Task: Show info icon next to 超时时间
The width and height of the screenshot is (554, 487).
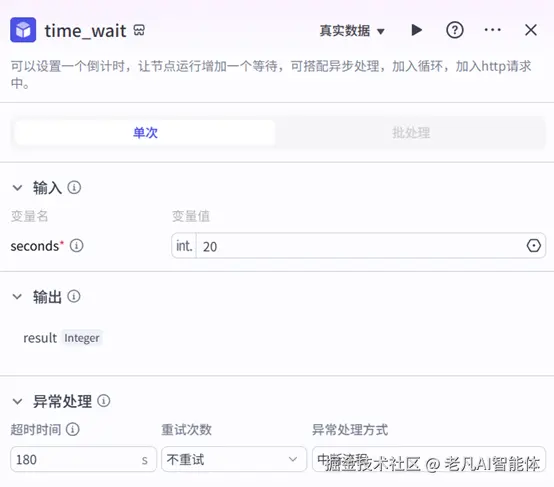Action: click(x=73, y=429)
